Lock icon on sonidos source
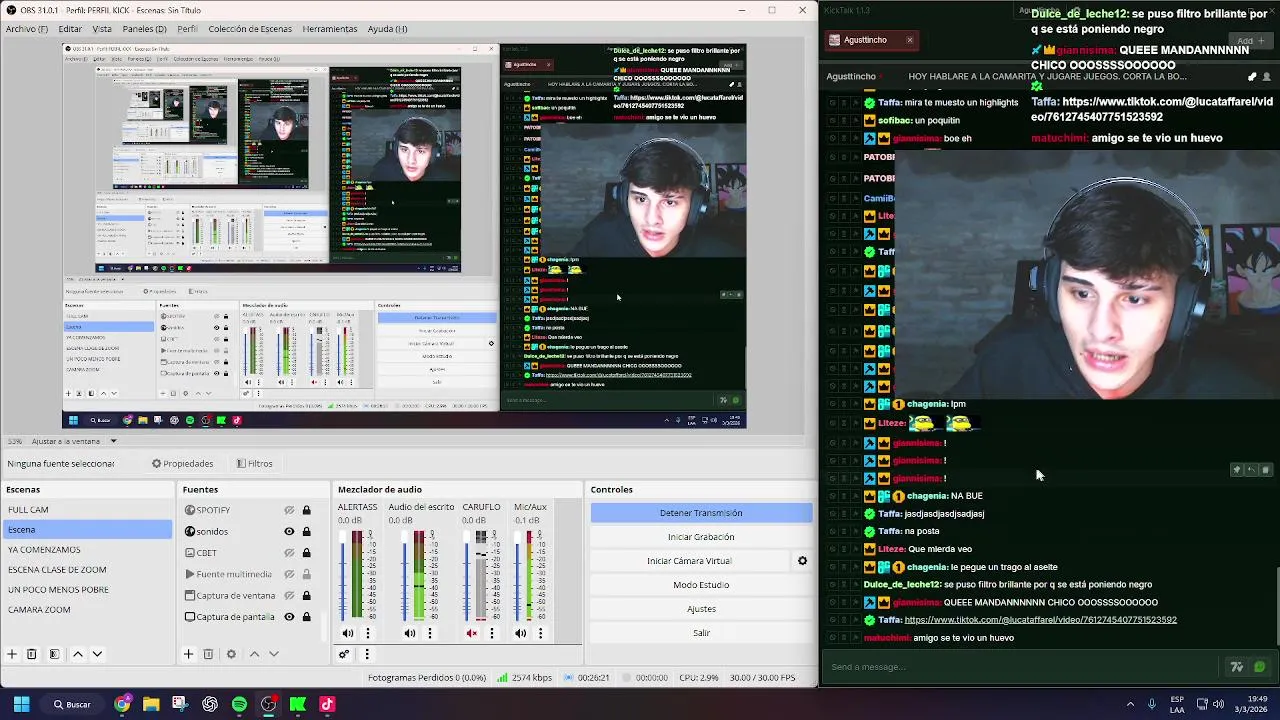This screenshot has height=720, width=1280. point(307,531)
